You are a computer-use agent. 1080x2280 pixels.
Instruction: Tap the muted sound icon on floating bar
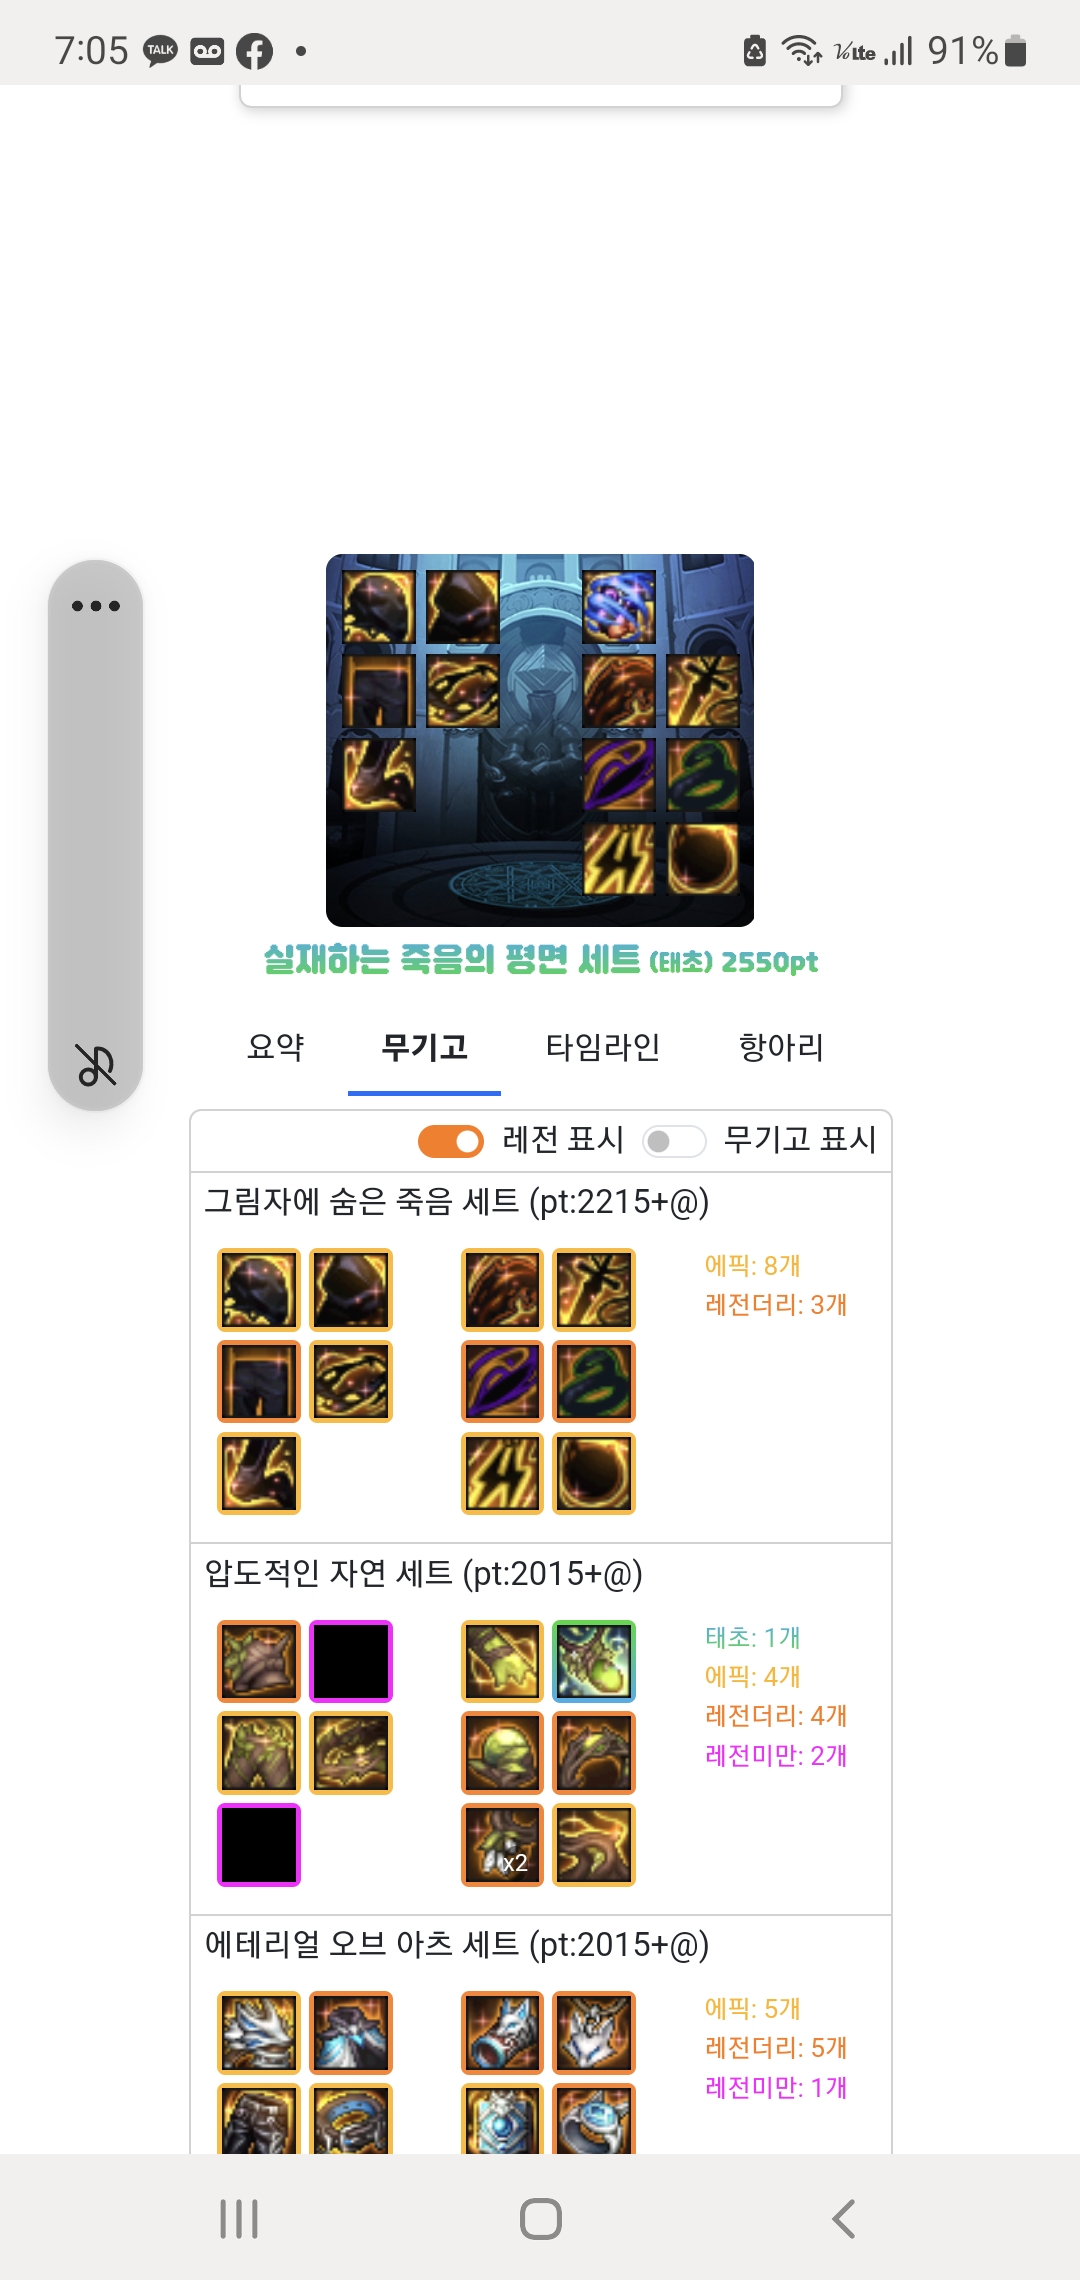click(96, 1064)
